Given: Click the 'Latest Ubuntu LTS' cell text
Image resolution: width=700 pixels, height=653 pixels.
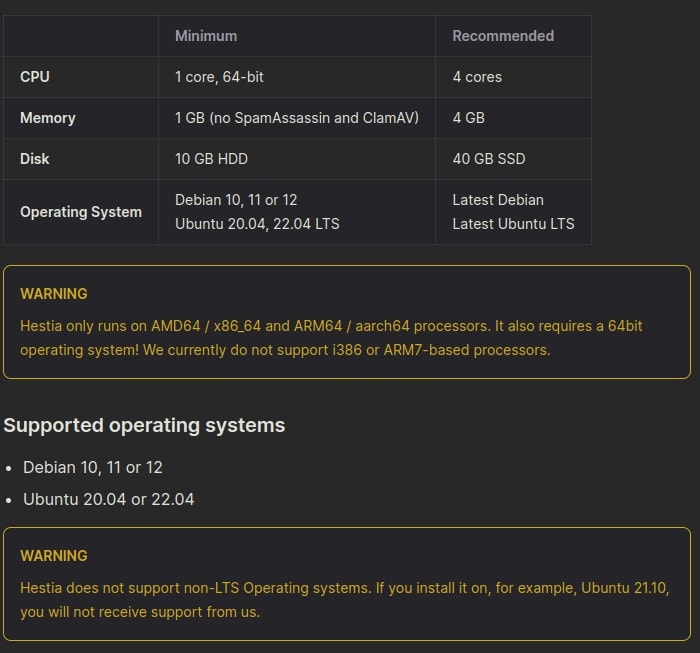Looking at the screenshot, I should tap(513, 224).
